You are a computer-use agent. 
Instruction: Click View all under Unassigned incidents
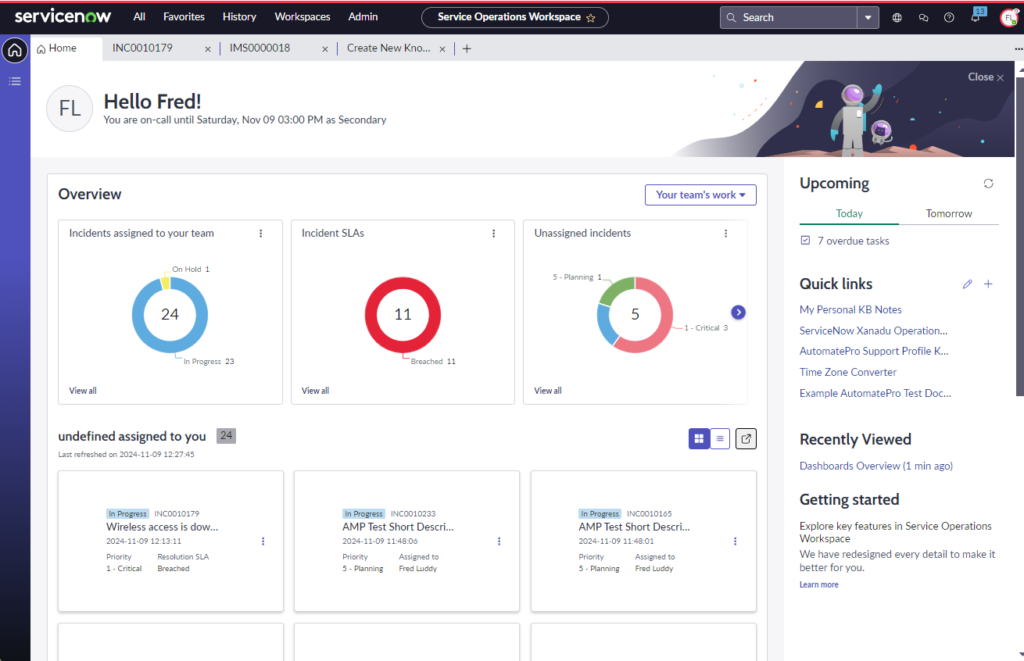(547, 390)
